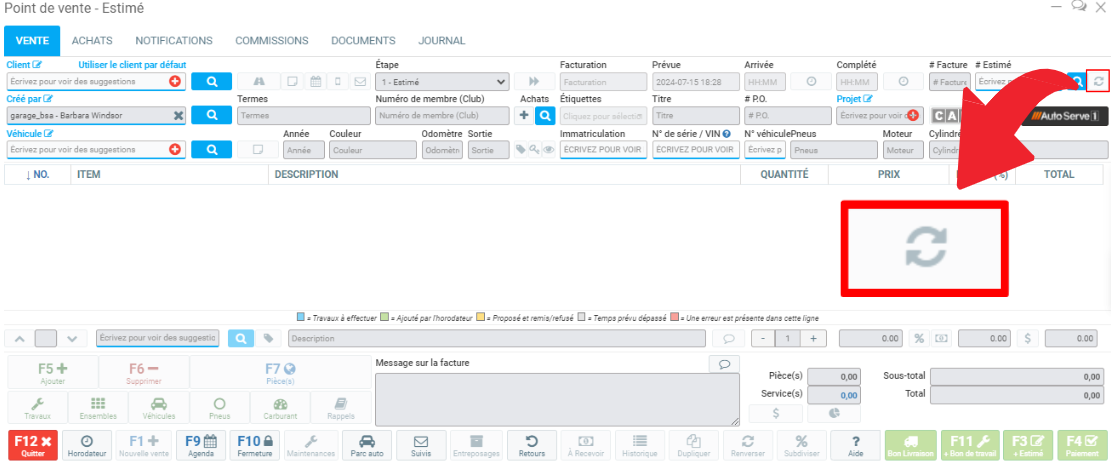This screenshot has width=1111, height=463.
Task: Open the Suivis envelope button
Action: (x=421, y=445)
